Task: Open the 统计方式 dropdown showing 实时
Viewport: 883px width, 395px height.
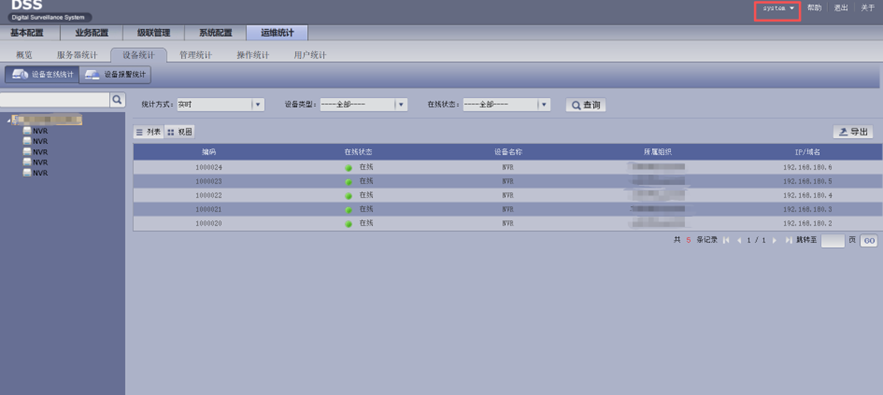Action: click(x=220, y=104)
